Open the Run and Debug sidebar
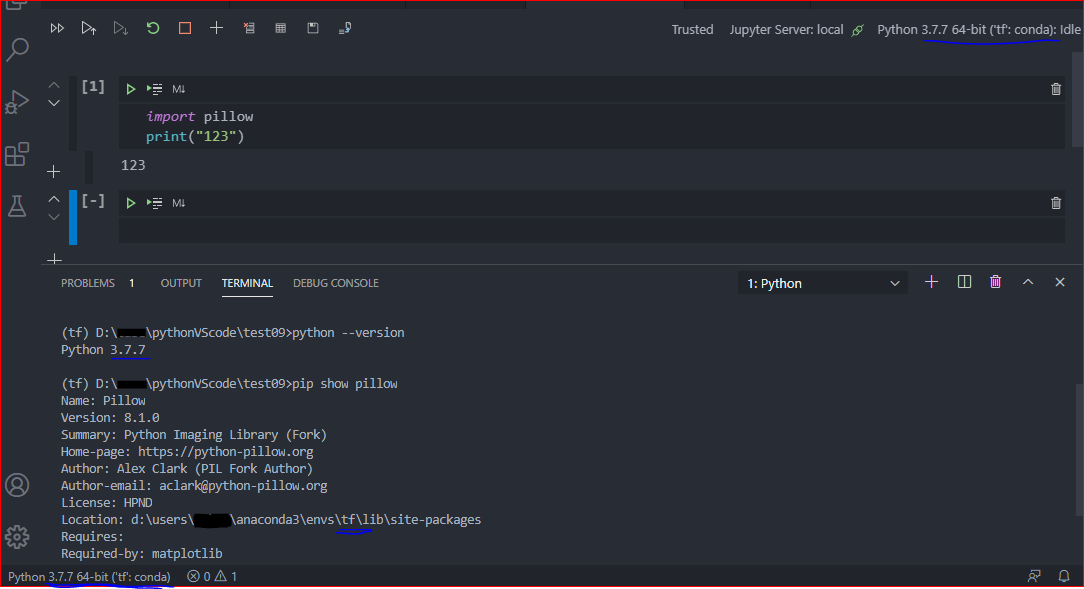This screenshot has width=1084, height=589. click(17, 101)
